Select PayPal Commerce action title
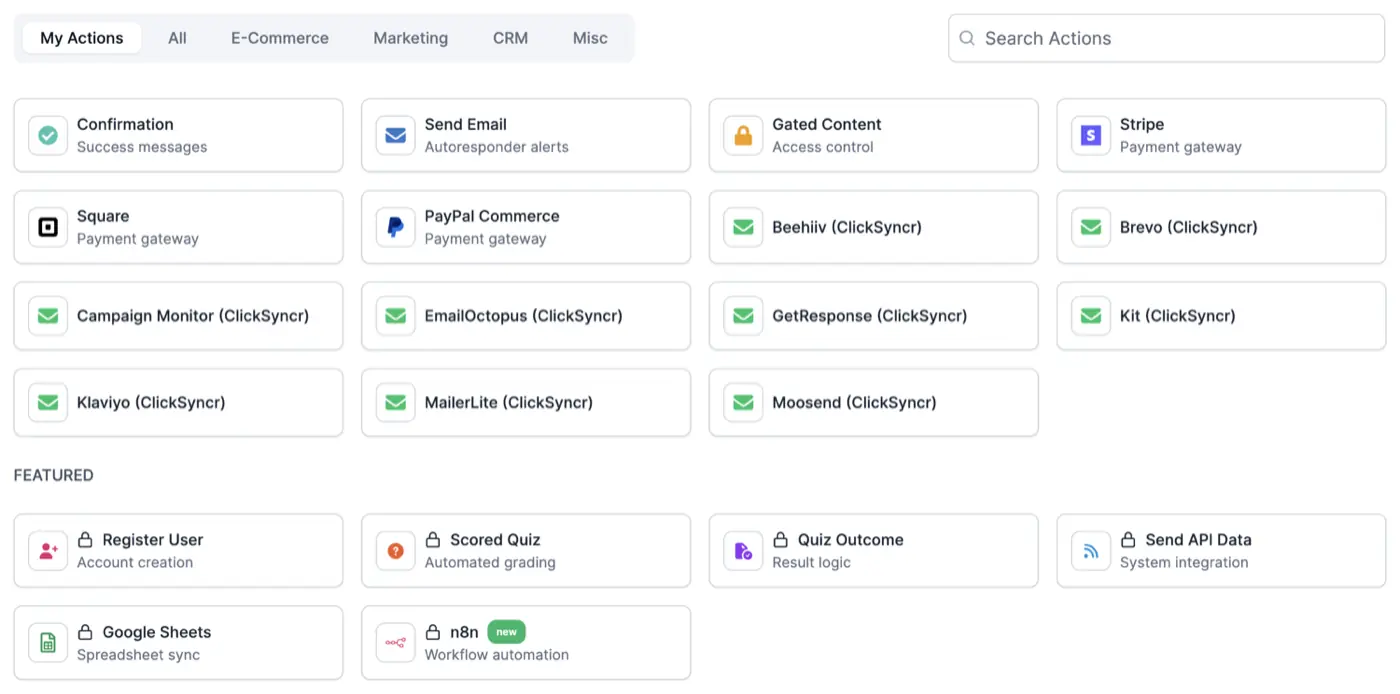This screenshot has width=1400, height=694. click(x=492, y=216)
